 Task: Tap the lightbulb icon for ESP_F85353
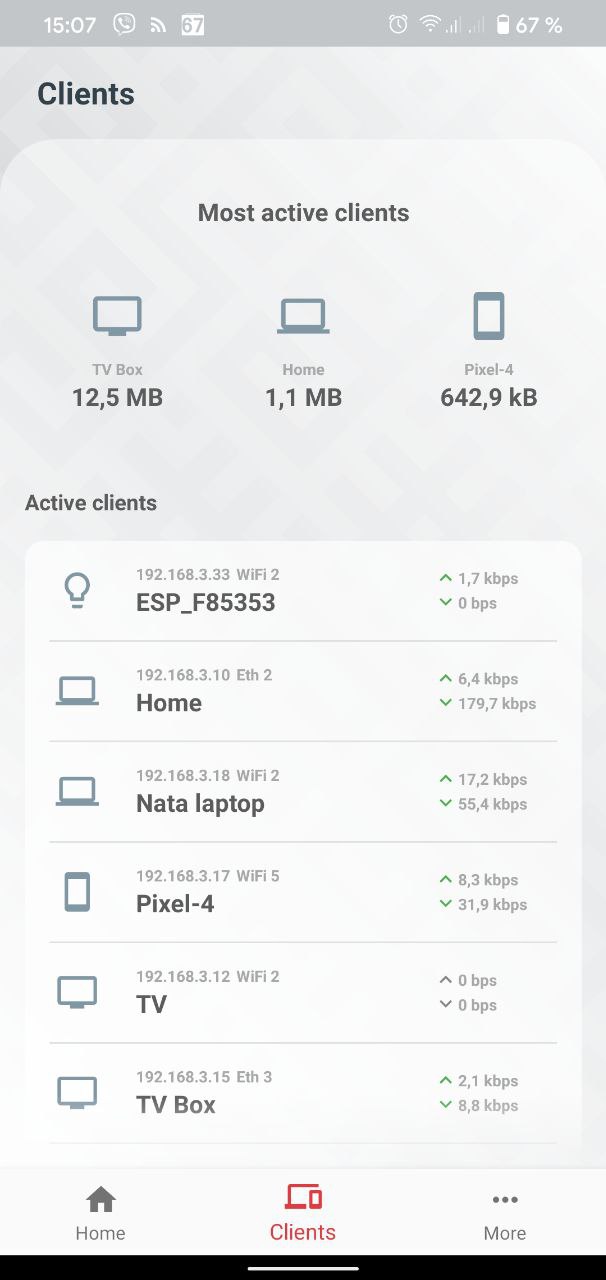pos(77,591)
